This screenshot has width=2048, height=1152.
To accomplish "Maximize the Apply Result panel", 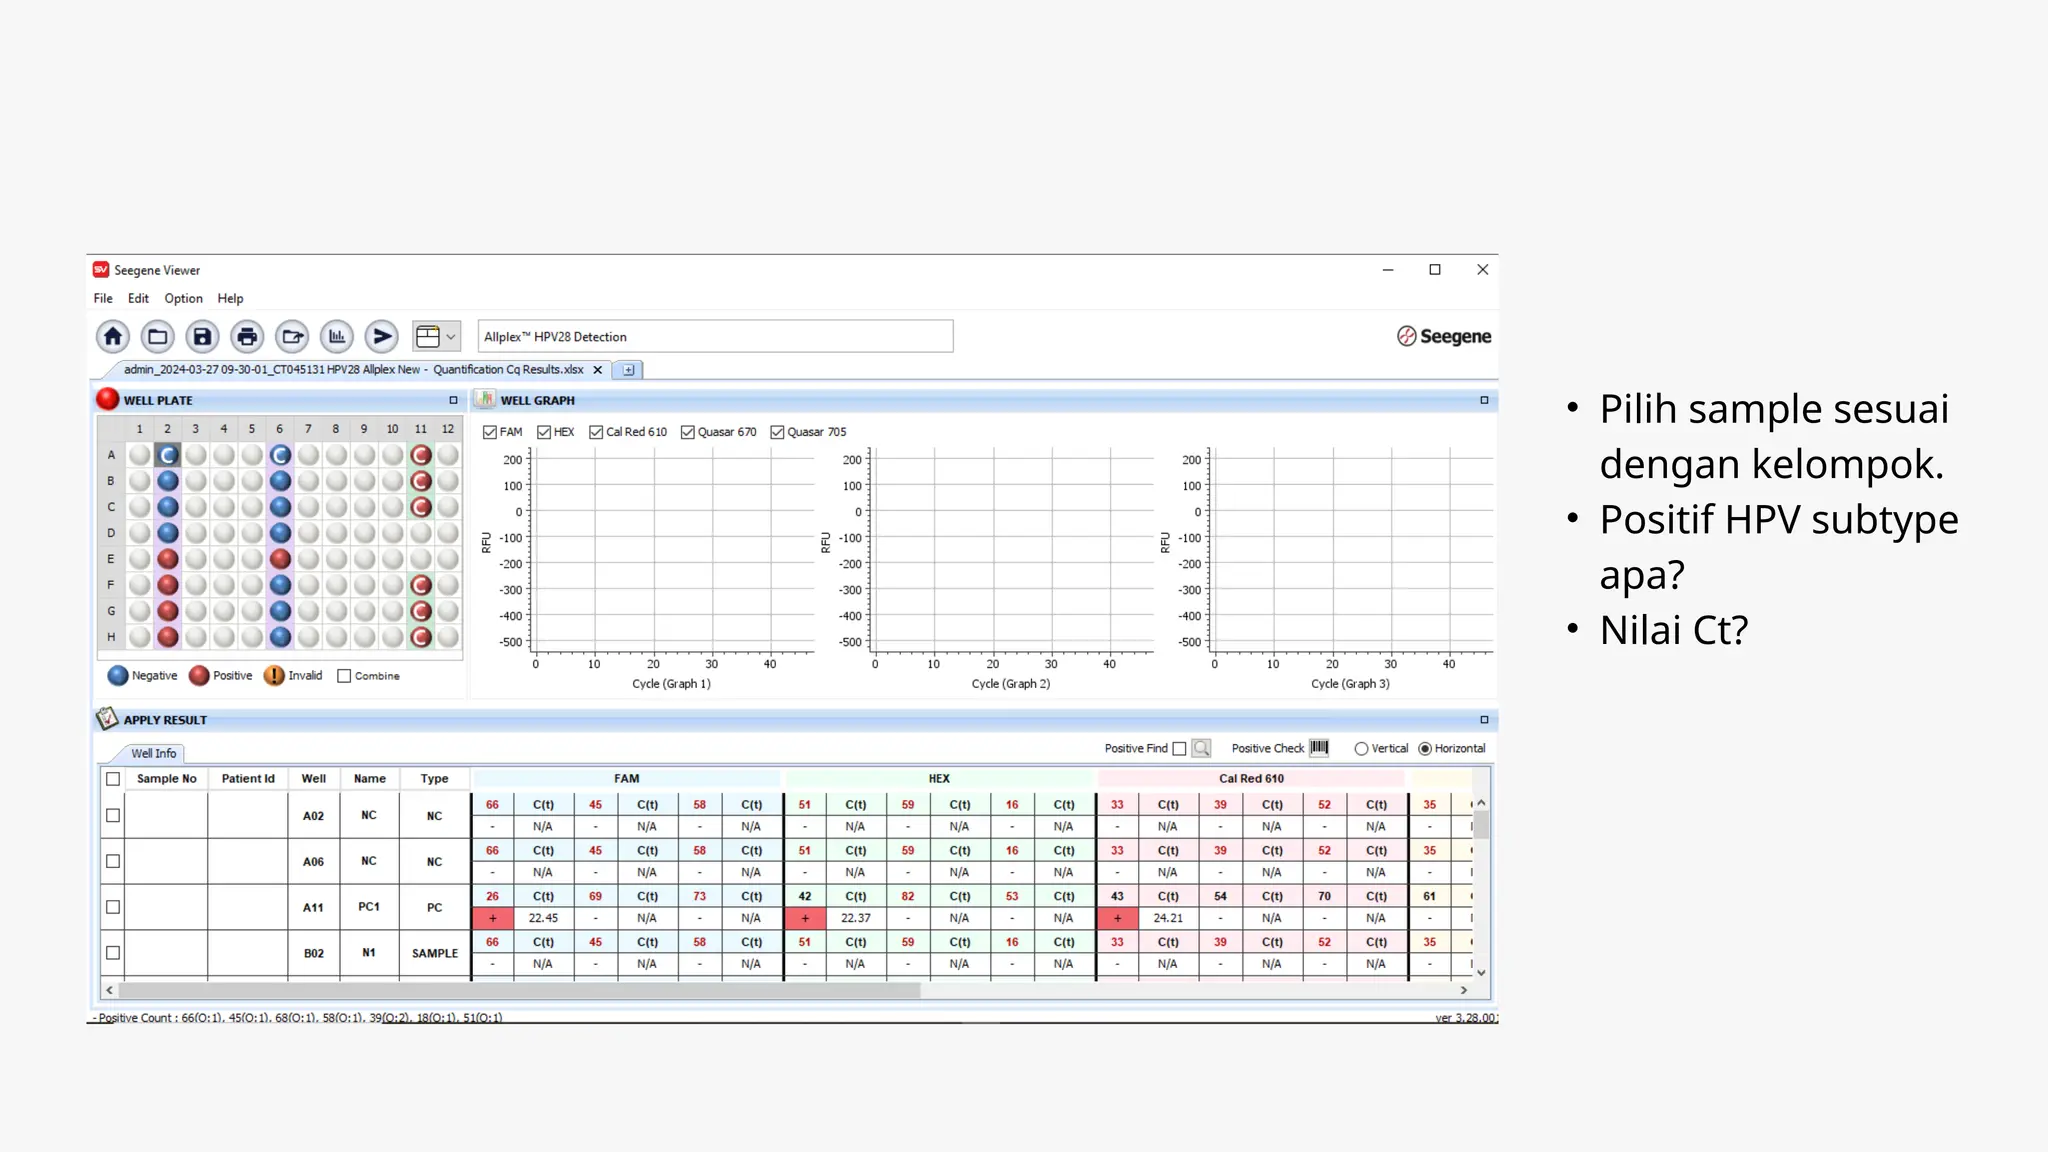I will coord(1484,720).
